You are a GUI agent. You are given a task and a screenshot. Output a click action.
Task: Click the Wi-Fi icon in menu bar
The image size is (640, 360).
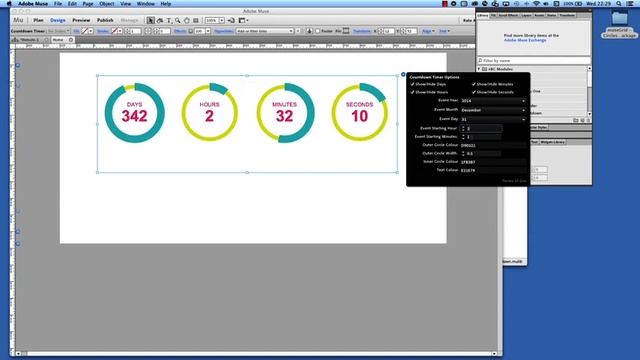tap(536, 4)
